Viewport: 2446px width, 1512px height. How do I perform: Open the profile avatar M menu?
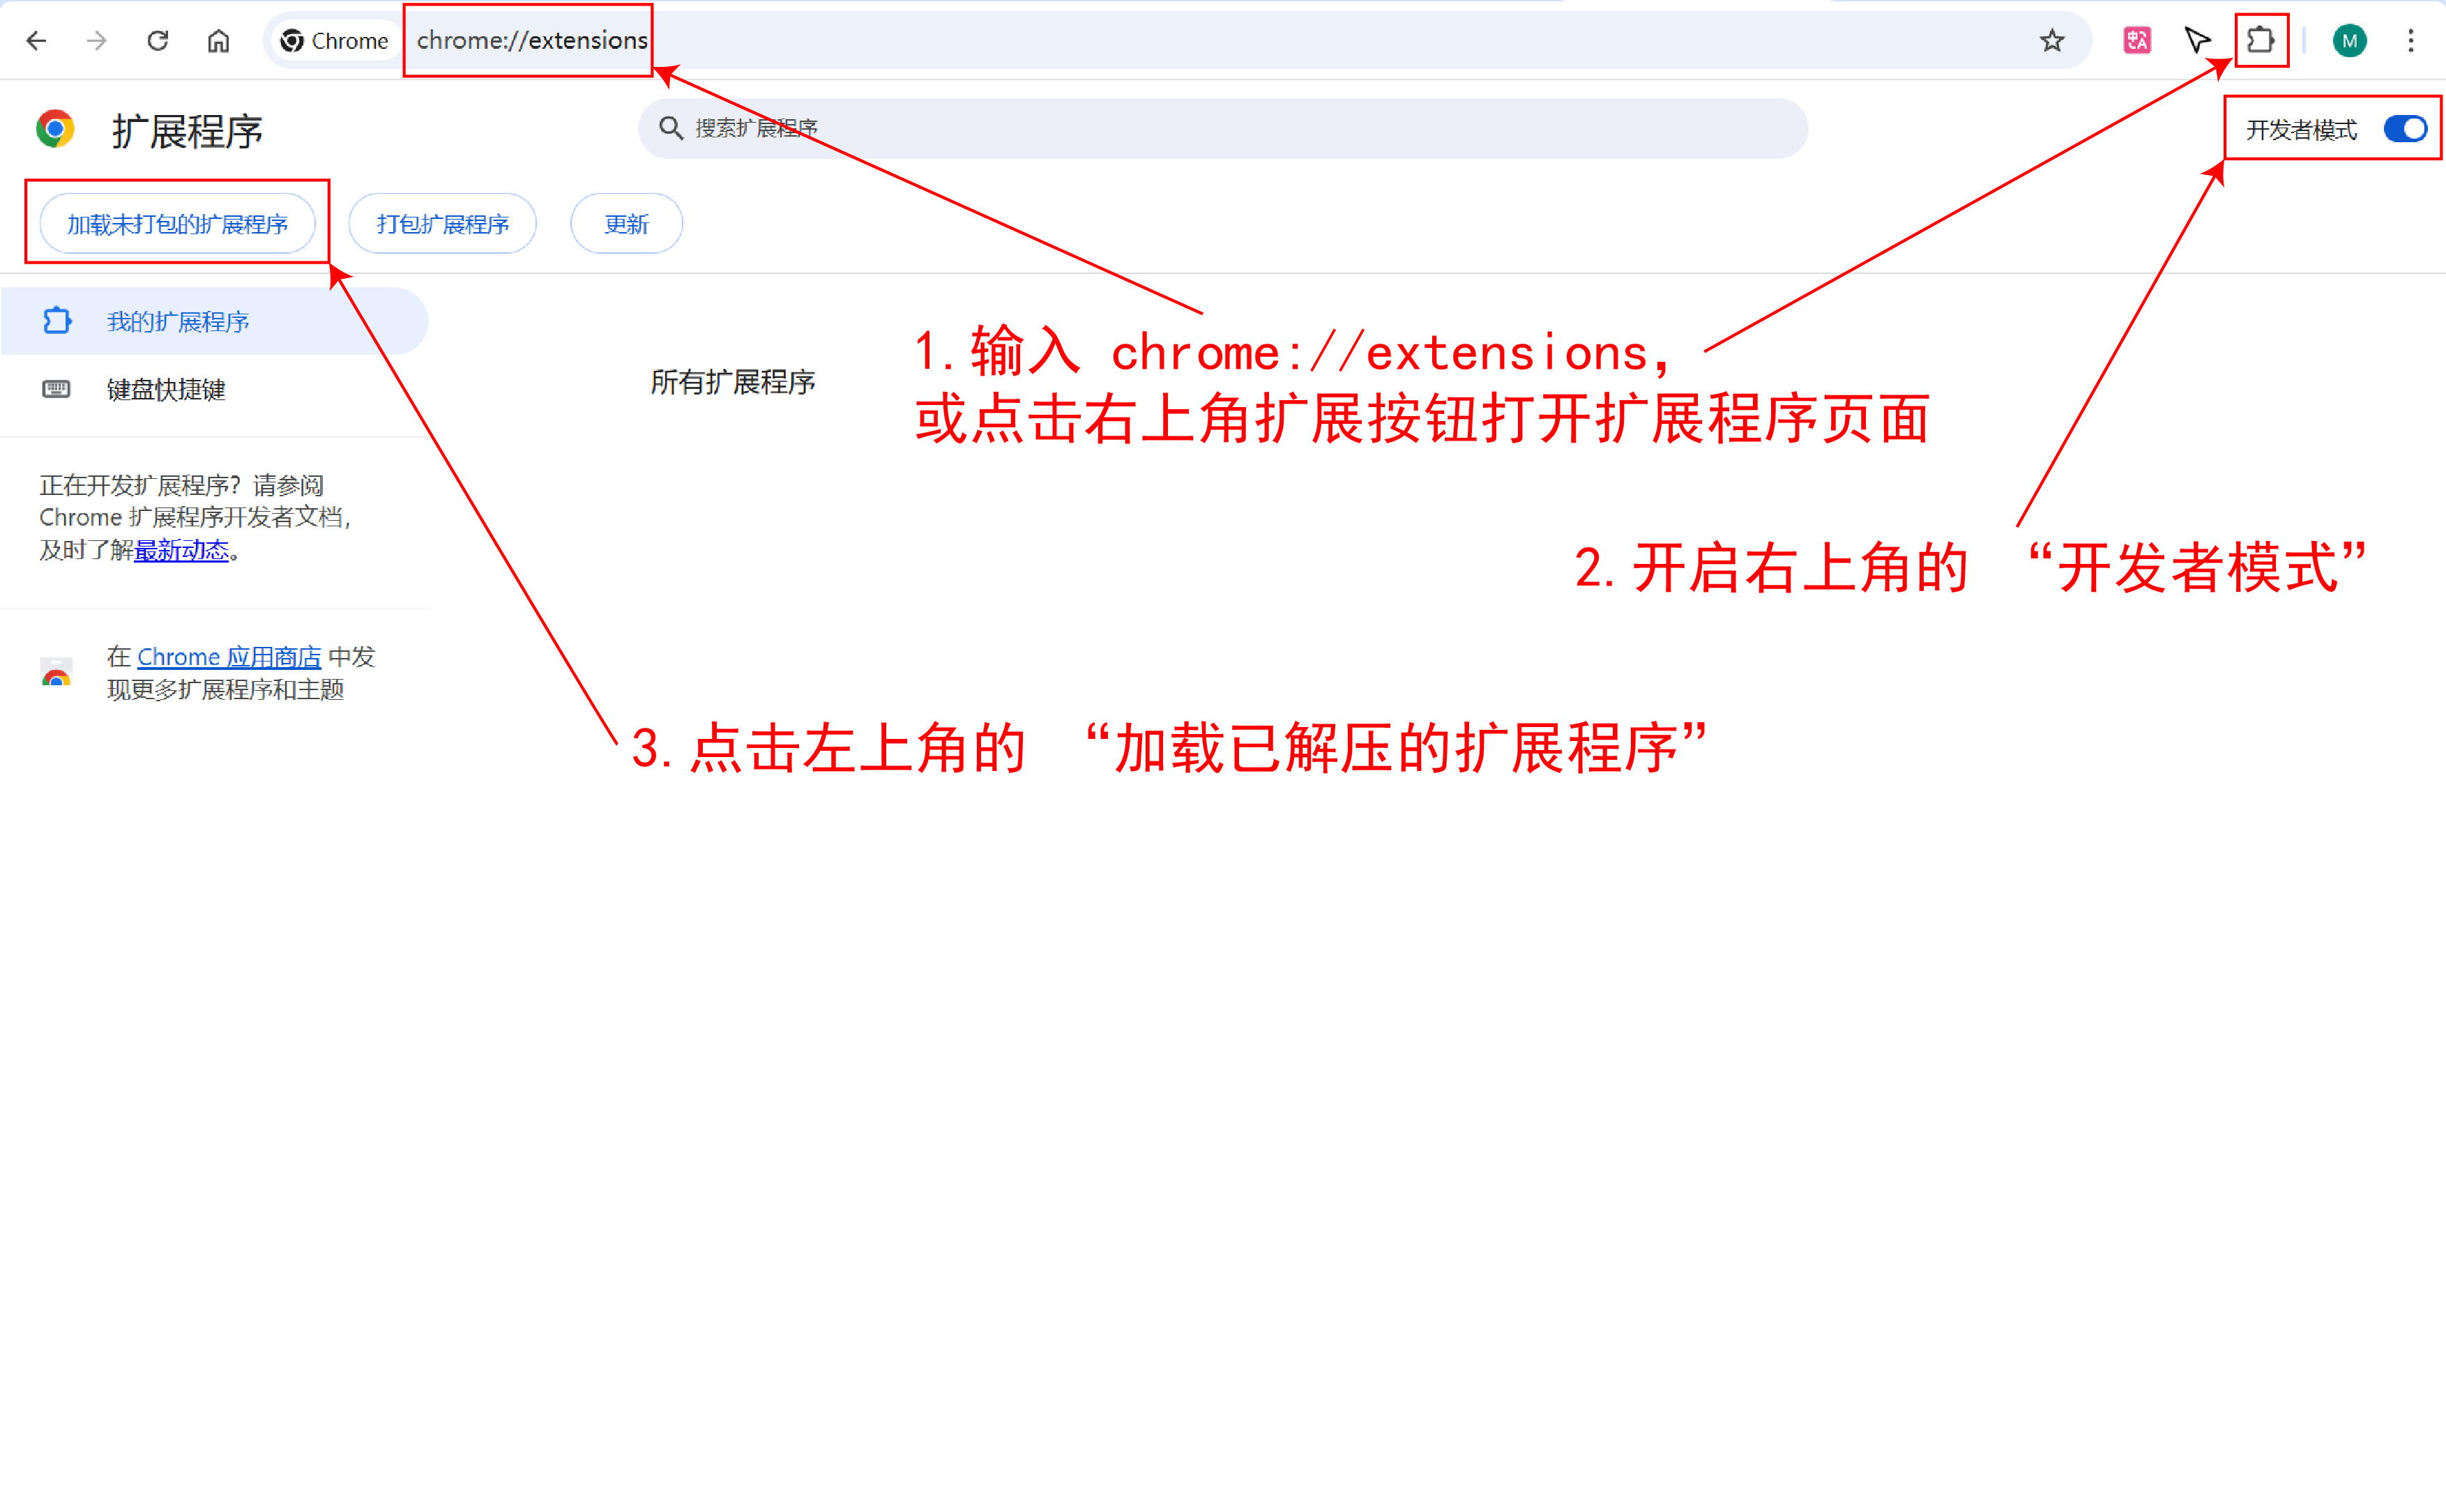point(2349,41)
